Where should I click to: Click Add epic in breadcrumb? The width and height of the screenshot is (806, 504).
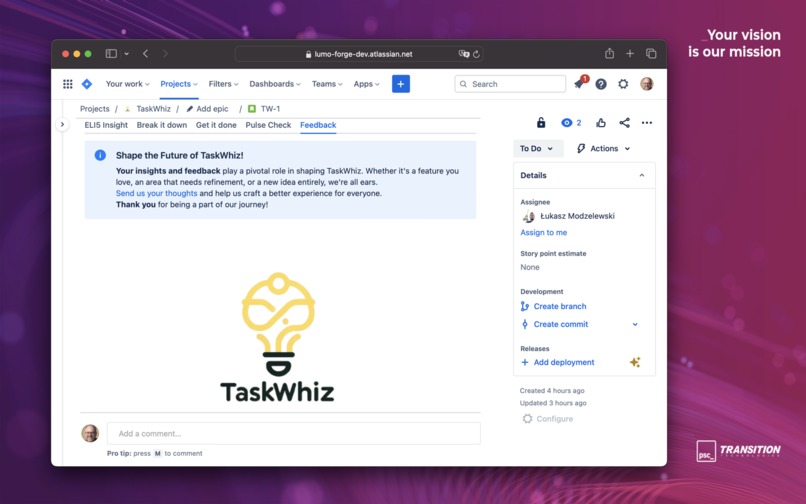point(212,109)
